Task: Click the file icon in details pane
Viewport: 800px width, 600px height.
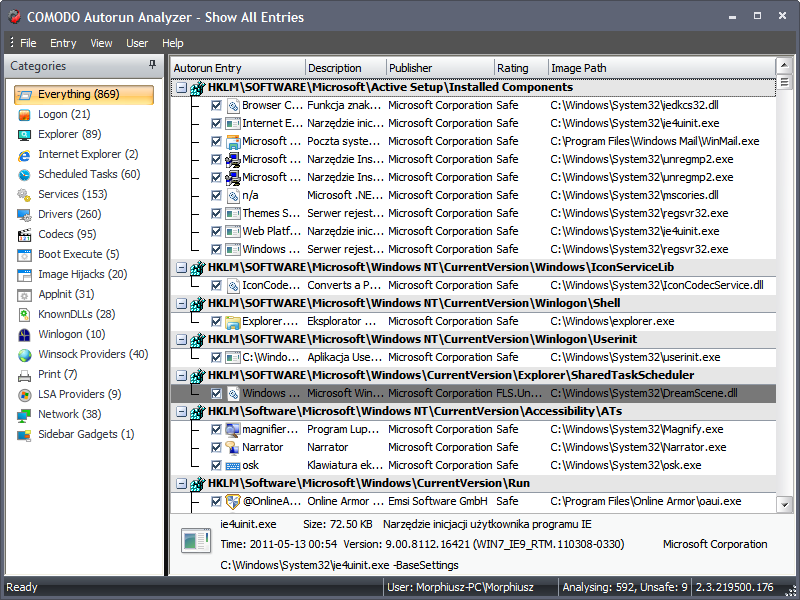Action: coord(196,541)
